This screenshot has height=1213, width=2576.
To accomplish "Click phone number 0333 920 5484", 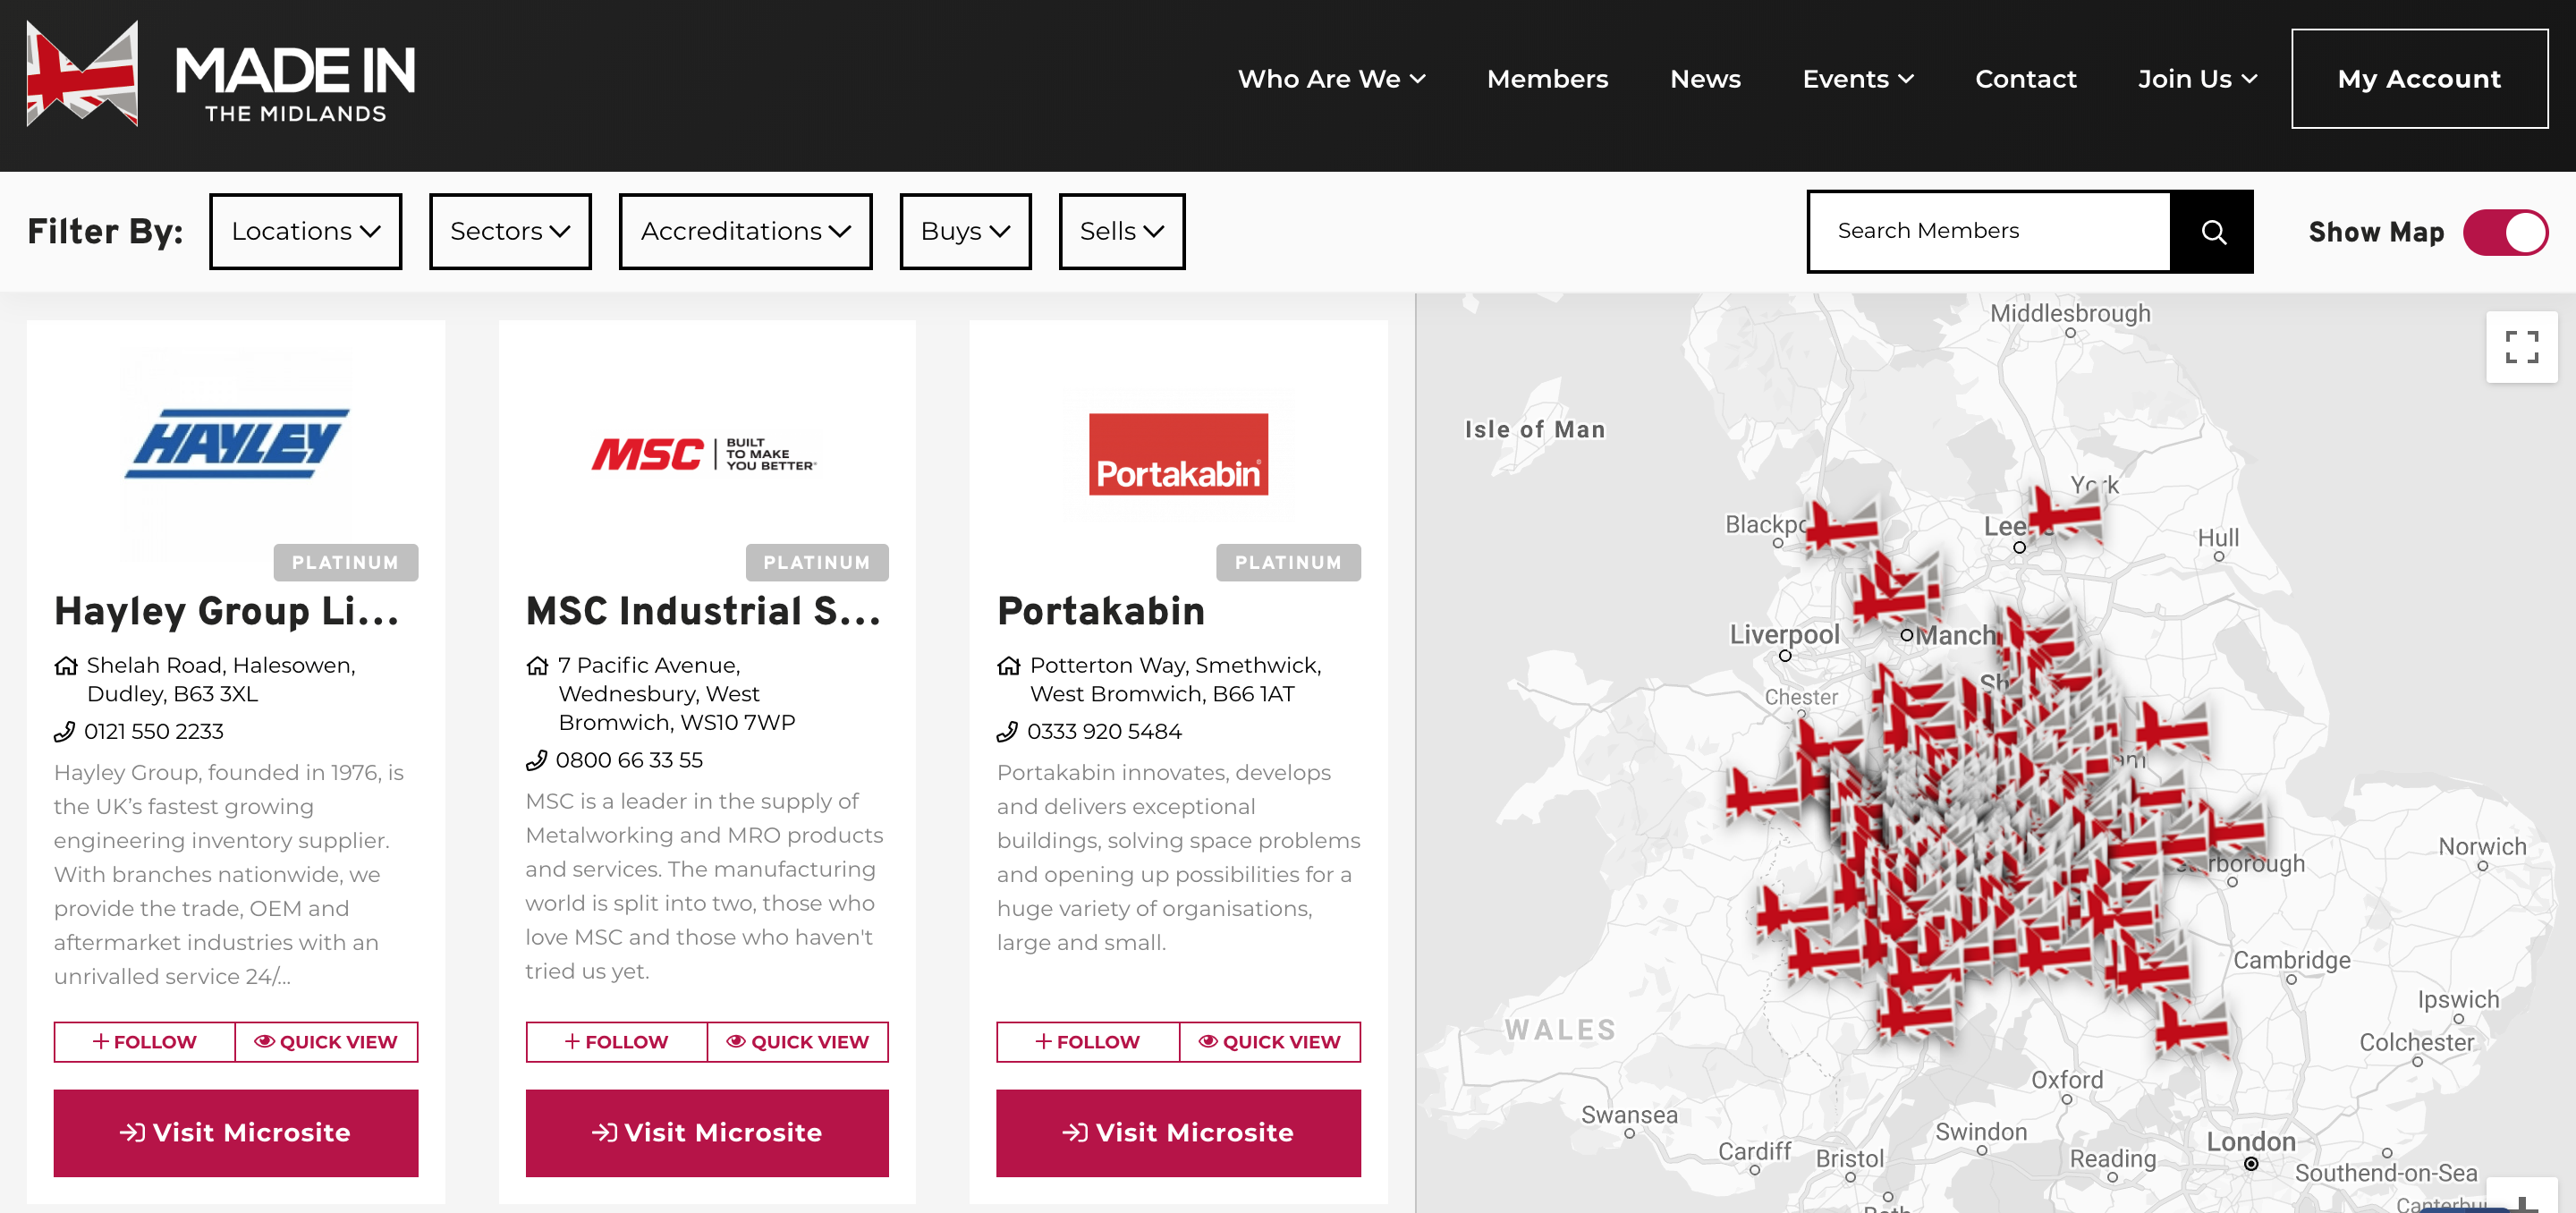I will coord(1104,732).
